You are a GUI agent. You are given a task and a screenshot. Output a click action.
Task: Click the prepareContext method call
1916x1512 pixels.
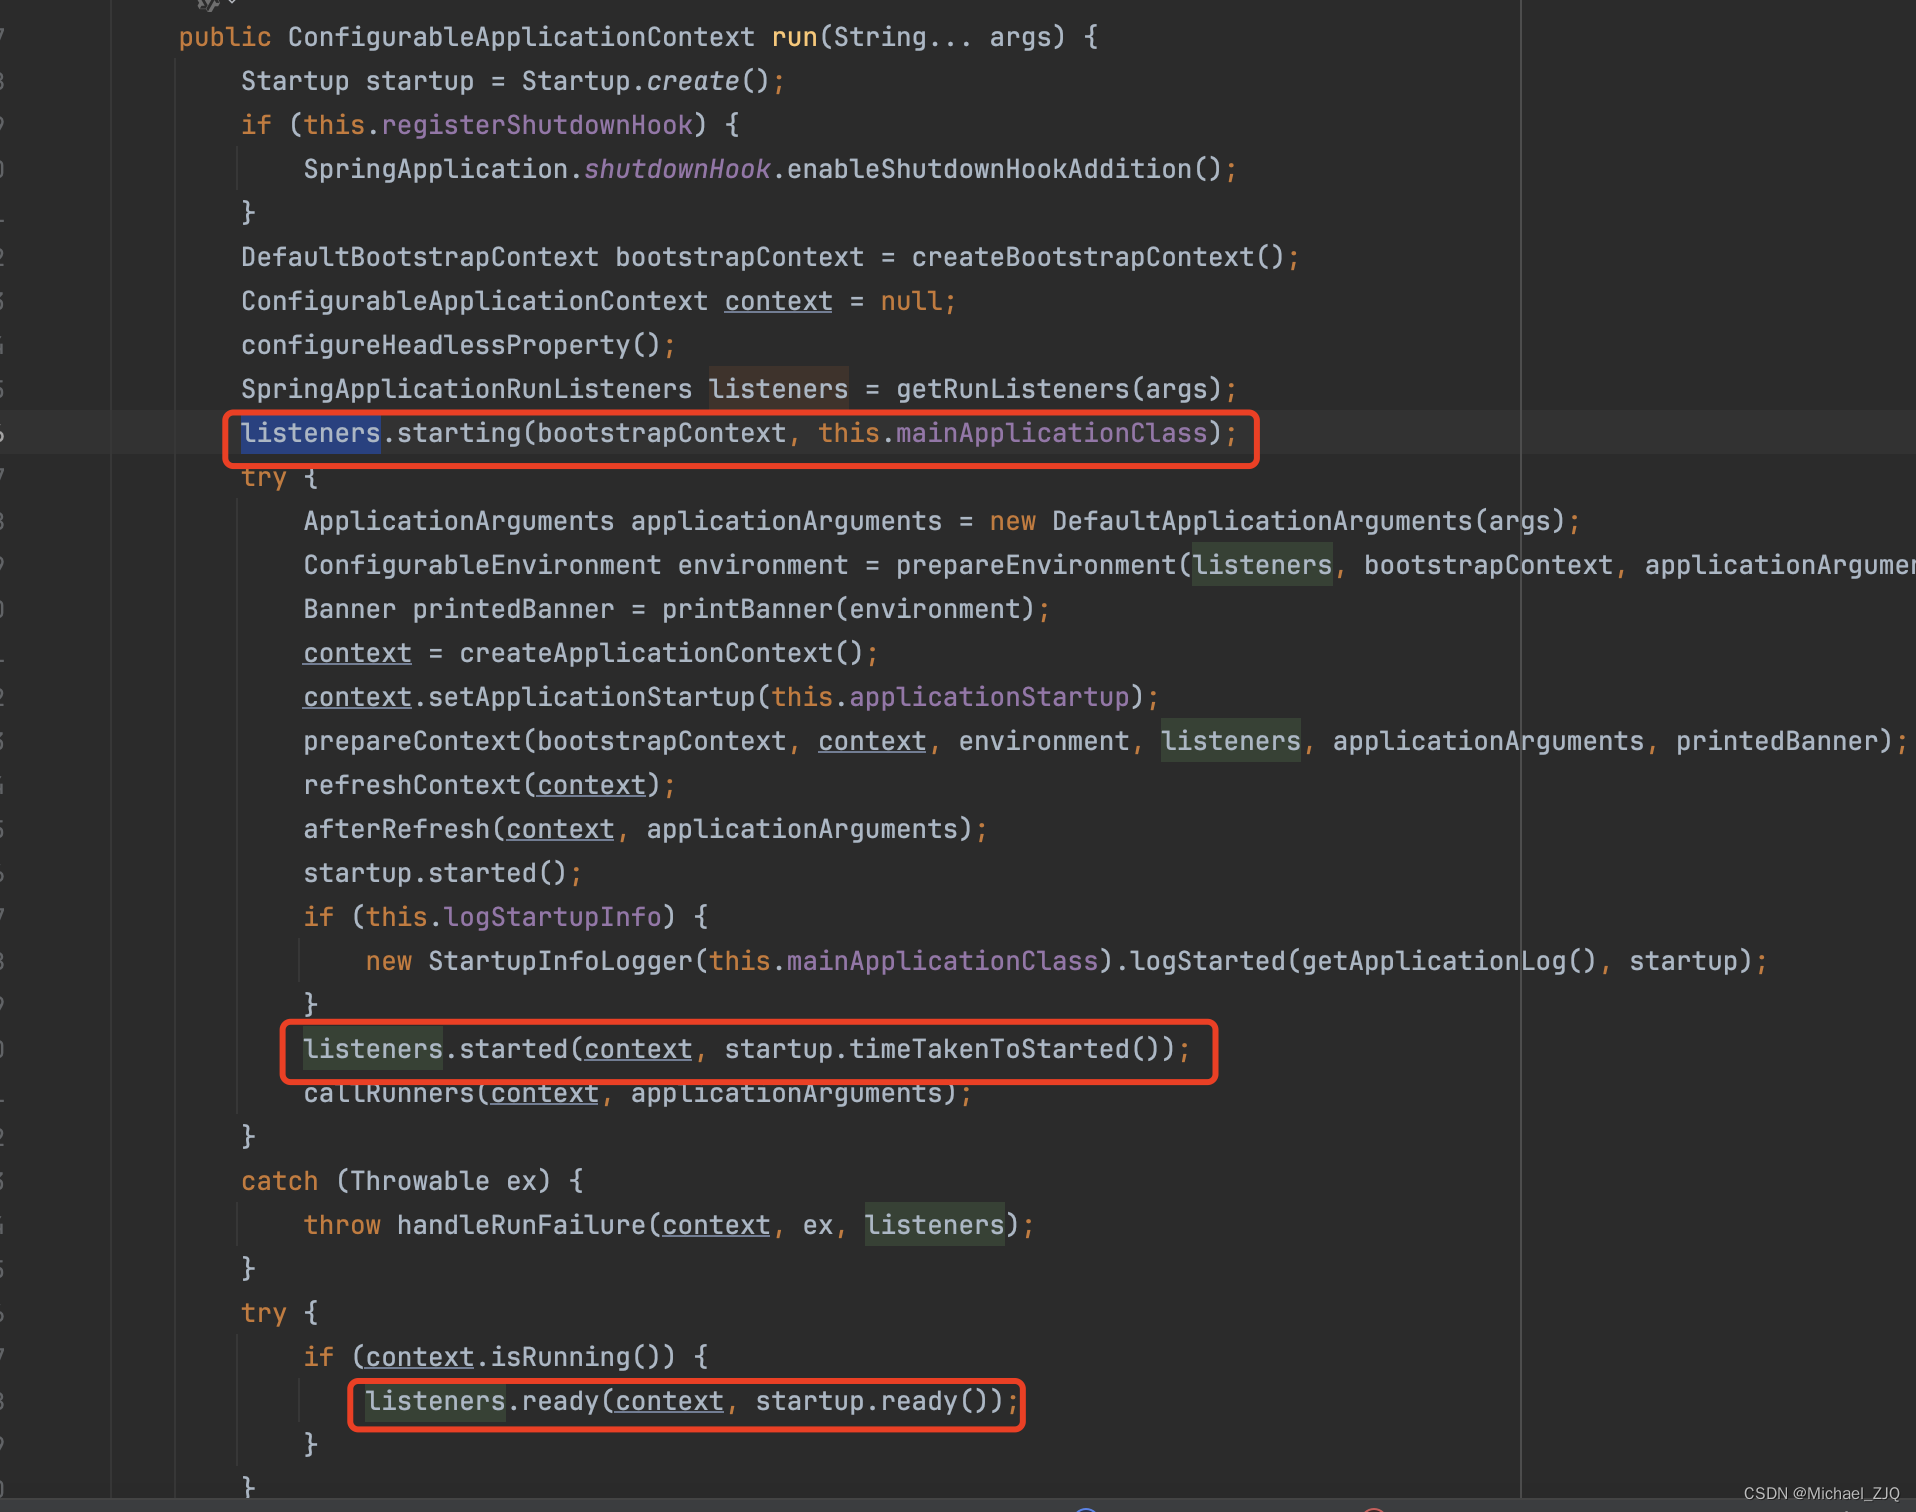click(x=412, y=741)
